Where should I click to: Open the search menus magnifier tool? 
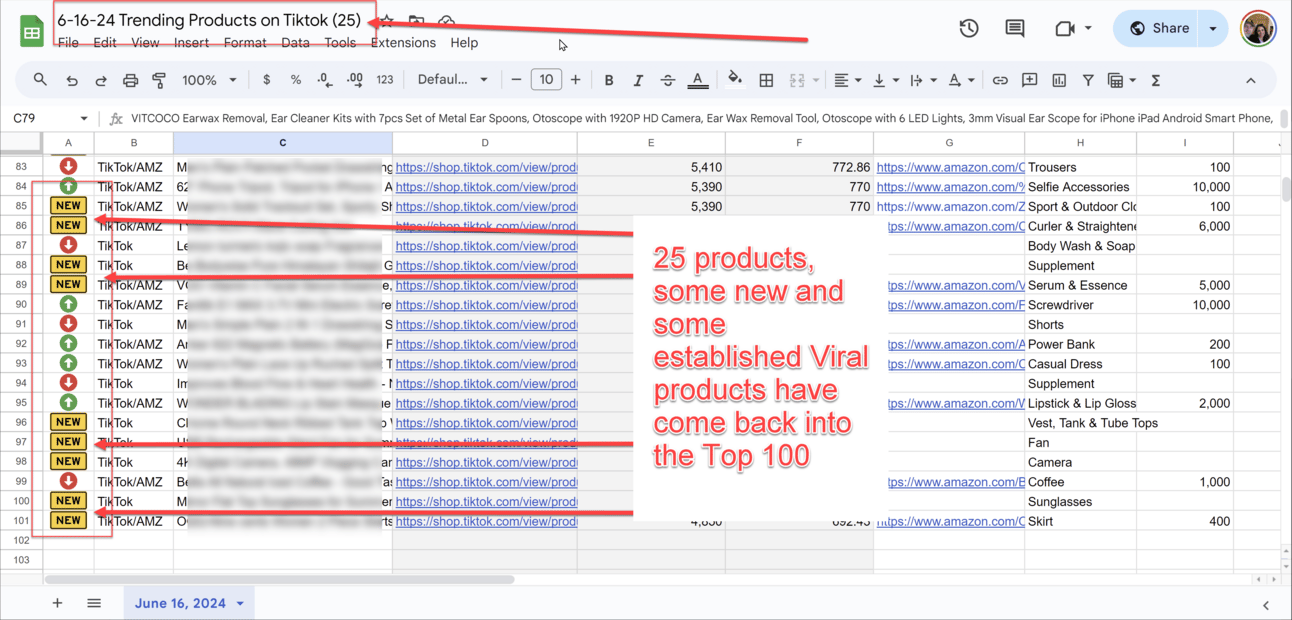coord(40,80)
